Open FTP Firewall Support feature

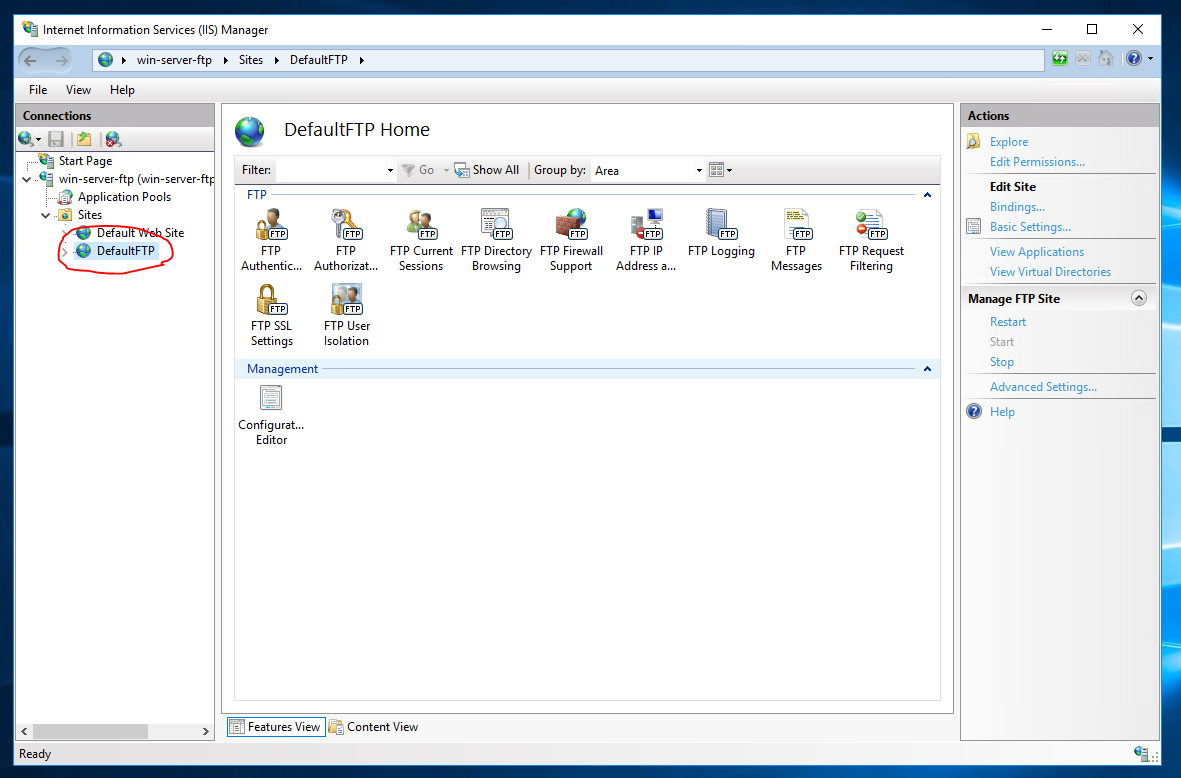click(571, 240)
